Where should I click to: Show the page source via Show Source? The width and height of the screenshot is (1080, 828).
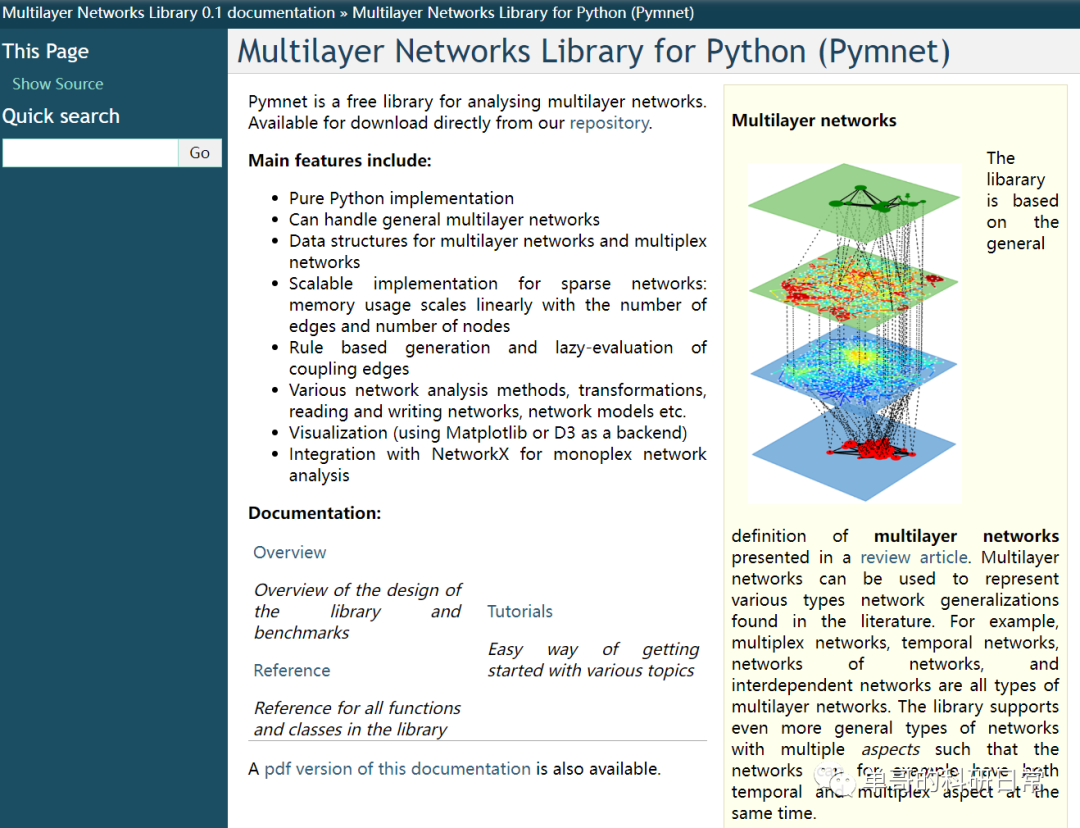(x=57, y=84)
